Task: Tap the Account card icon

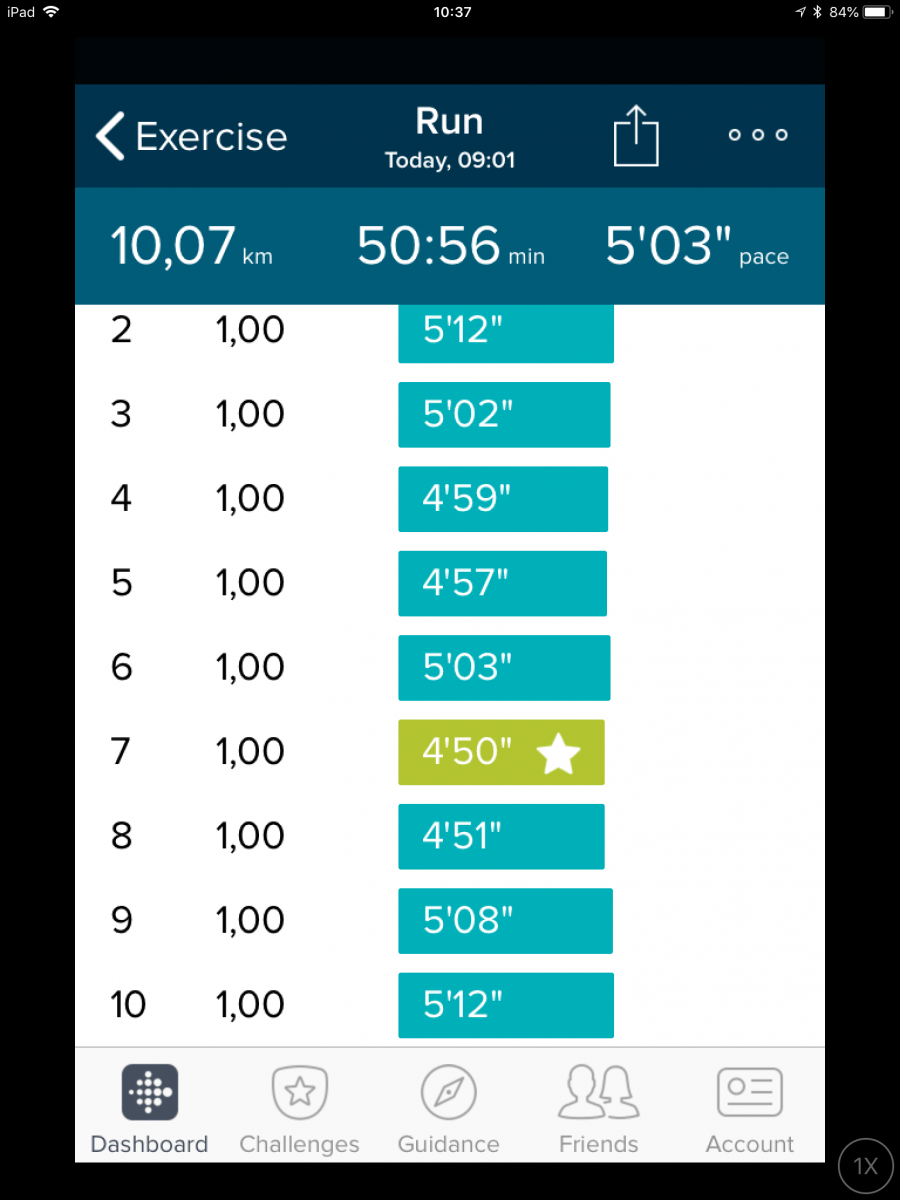Action: (x=750, y=1092)
